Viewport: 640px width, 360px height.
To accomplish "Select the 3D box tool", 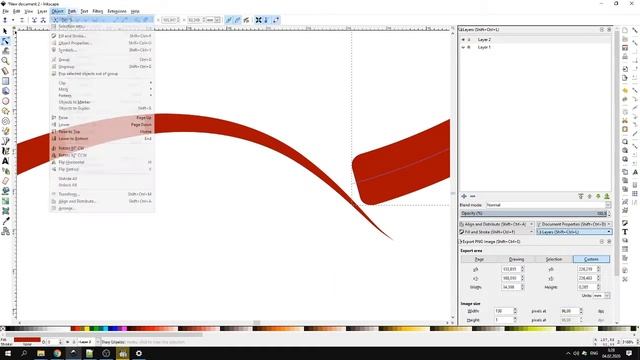I will 5,91.
